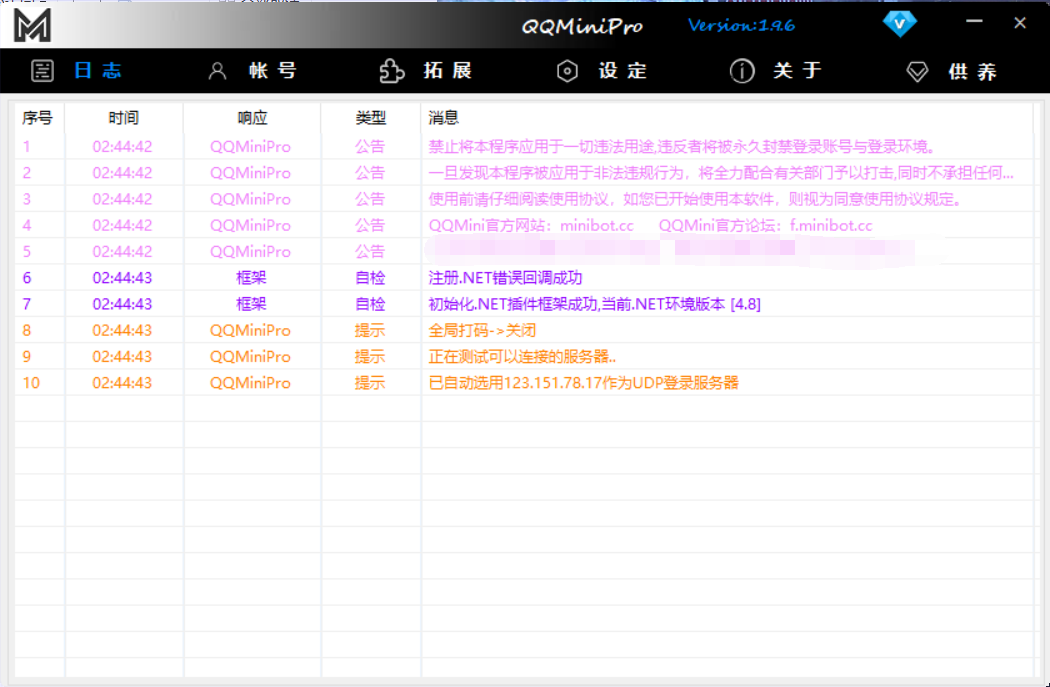
Task: Click sequence number 10 in the log
Action: pos(31,383)
